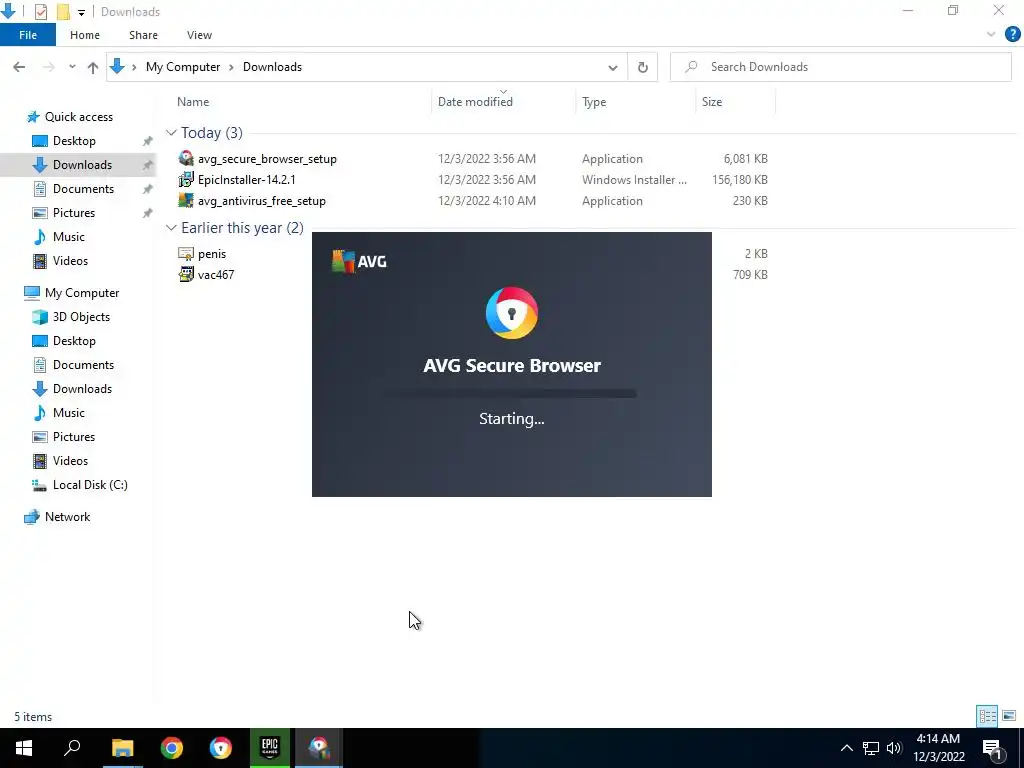Select Pictures under My Computer
Screen dimensions: 1024x768
pos(73,437)
